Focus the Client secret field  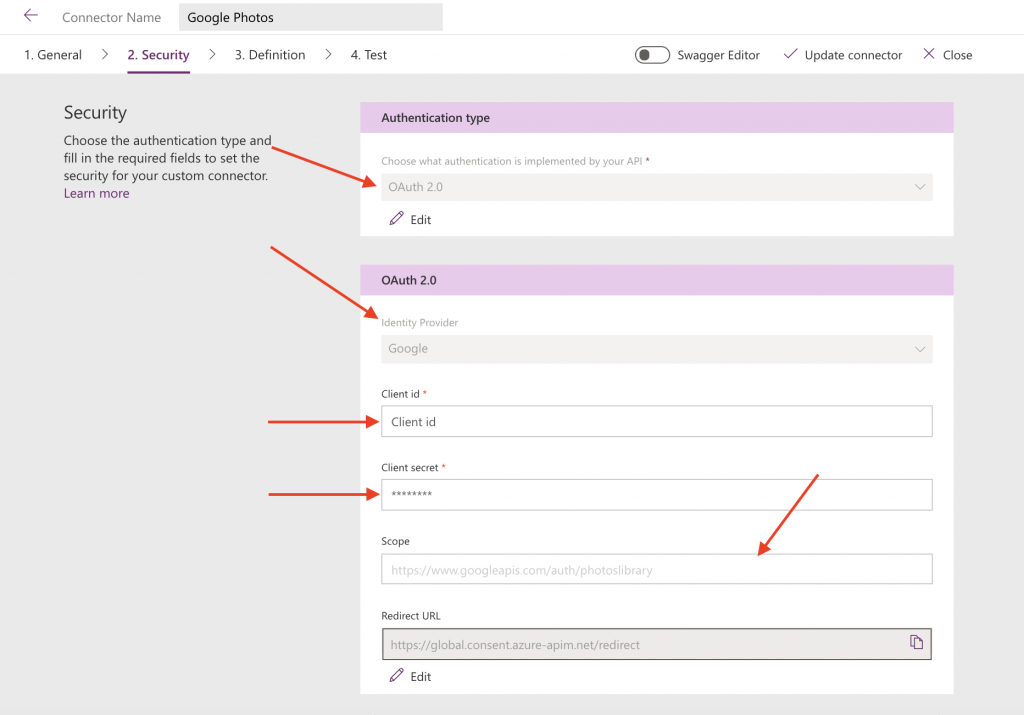[656, 495]
